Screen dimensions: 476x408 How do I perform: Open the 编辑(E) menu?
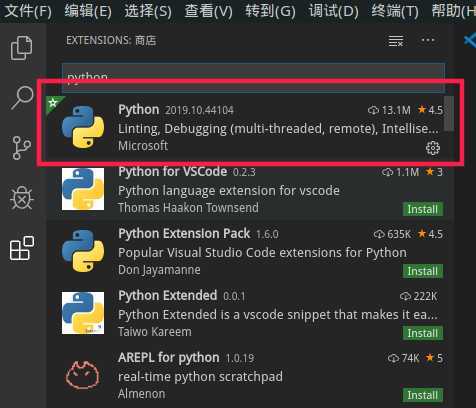pos(88,11)
